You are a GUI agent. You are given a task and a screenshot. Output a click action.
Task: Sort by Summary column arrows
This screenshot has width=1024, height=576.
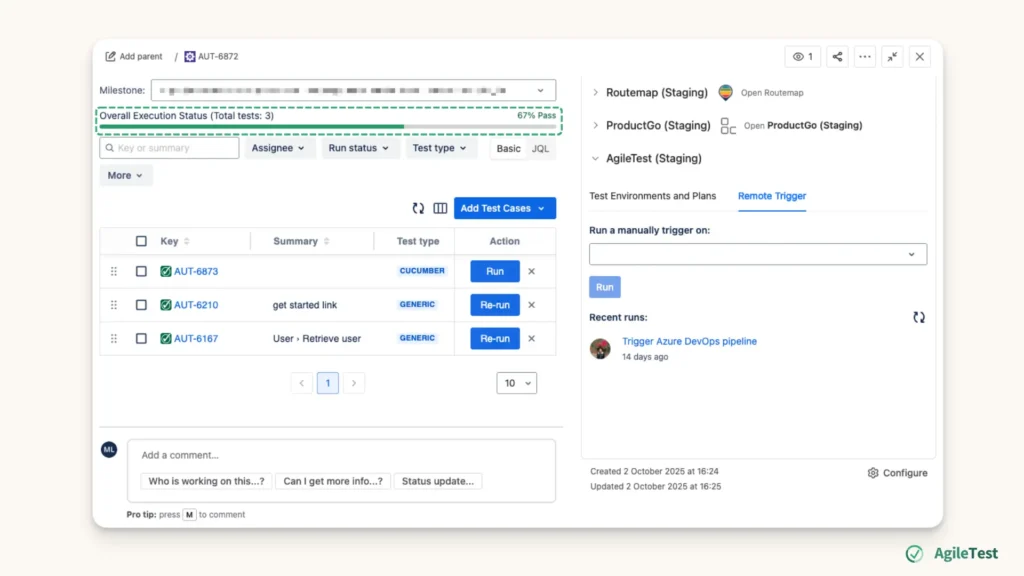point(327,241)
